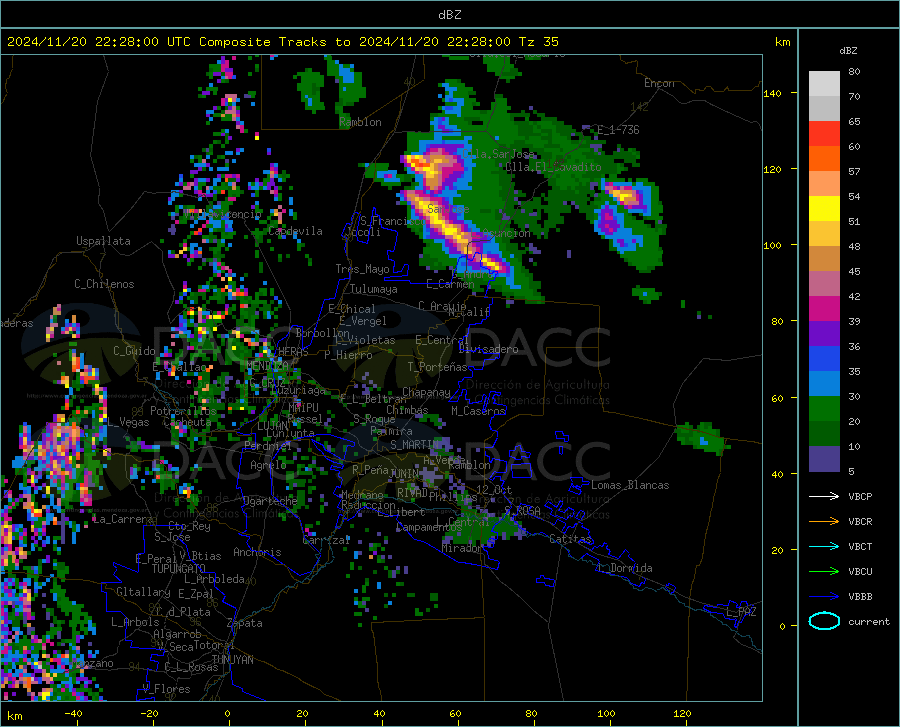Click the 'T_Porteñas' place label
Image resolution: width=900 pixels, height=727 pixels.
point(437,367)
